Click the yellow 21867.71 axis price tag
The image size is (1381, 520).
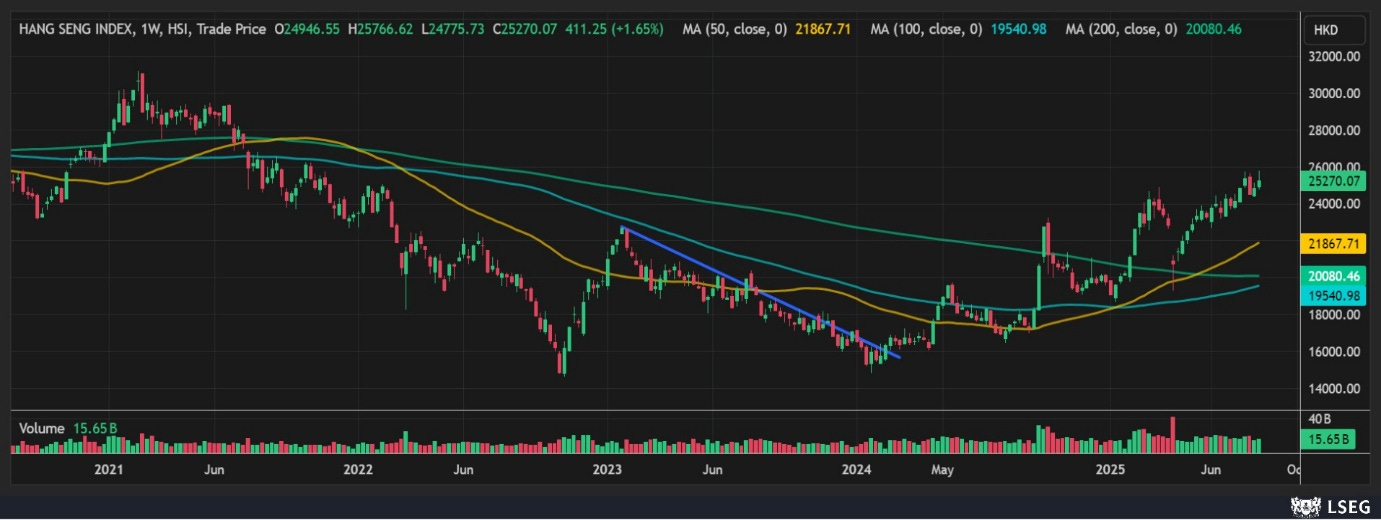[x=1334, y=243]
